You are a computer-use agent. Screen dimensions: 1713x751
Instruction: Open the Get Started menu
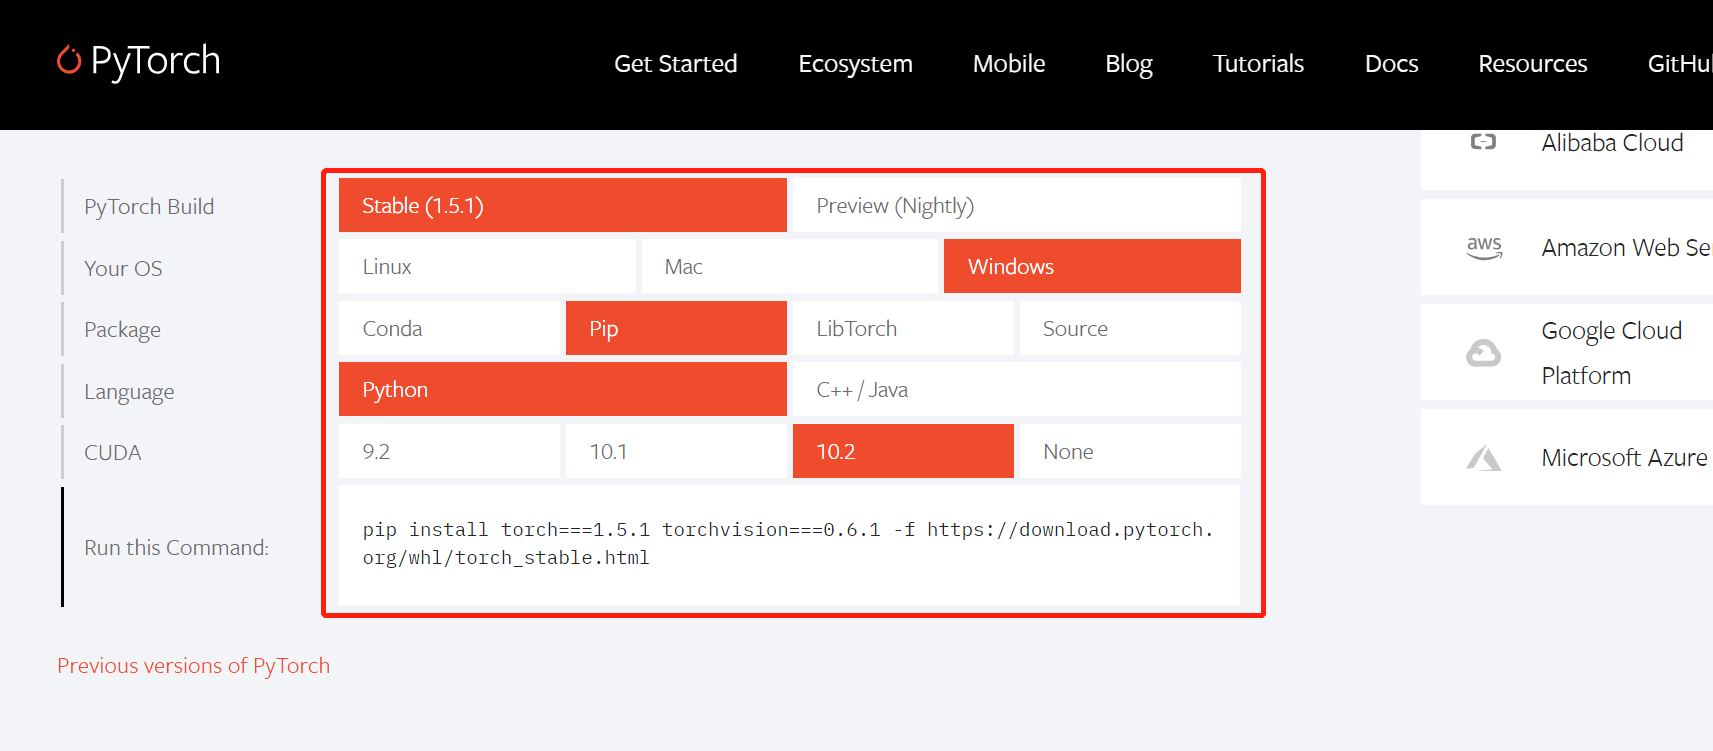(x=675, y=64)
